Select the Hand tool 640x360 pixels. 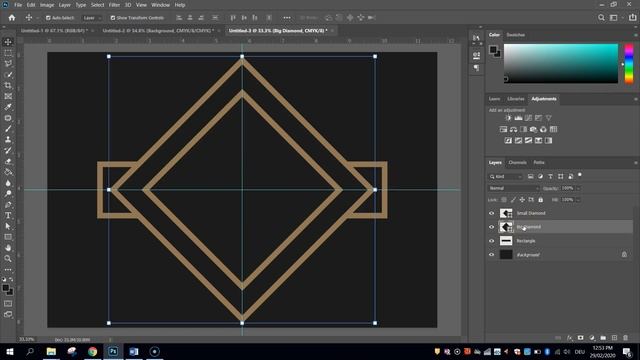[x=8, y=248]
